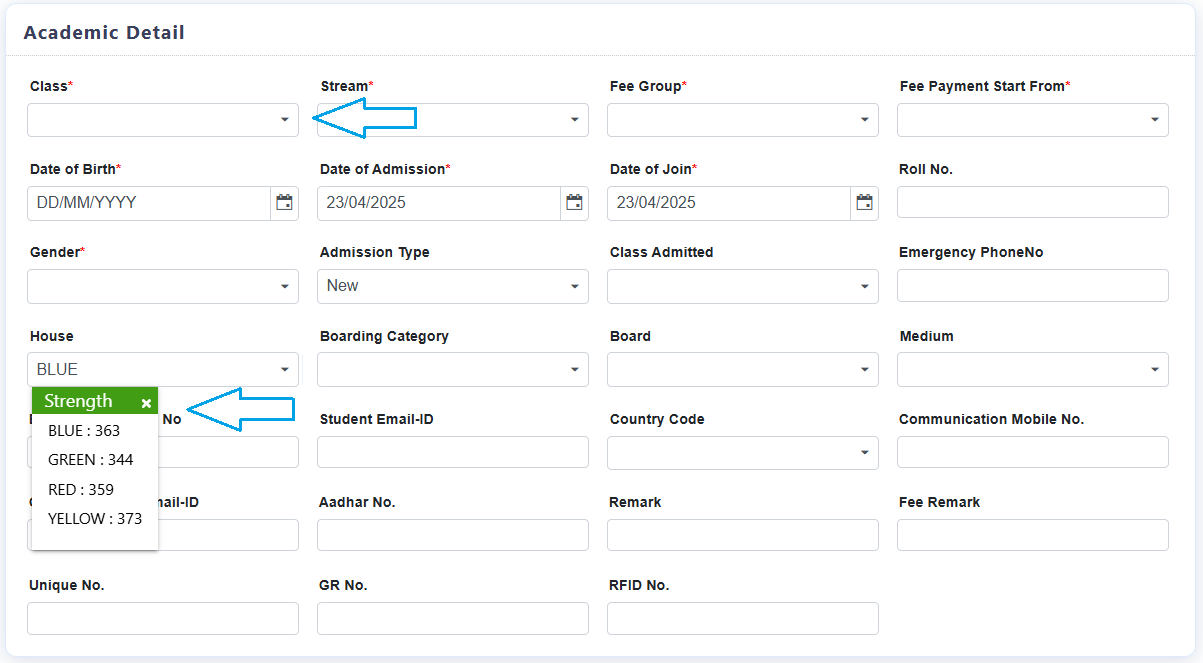Open the Date of Join calendar icon
Viewport: 1203px width, 663px height.
pyautogui.click(x=865, y=203)
